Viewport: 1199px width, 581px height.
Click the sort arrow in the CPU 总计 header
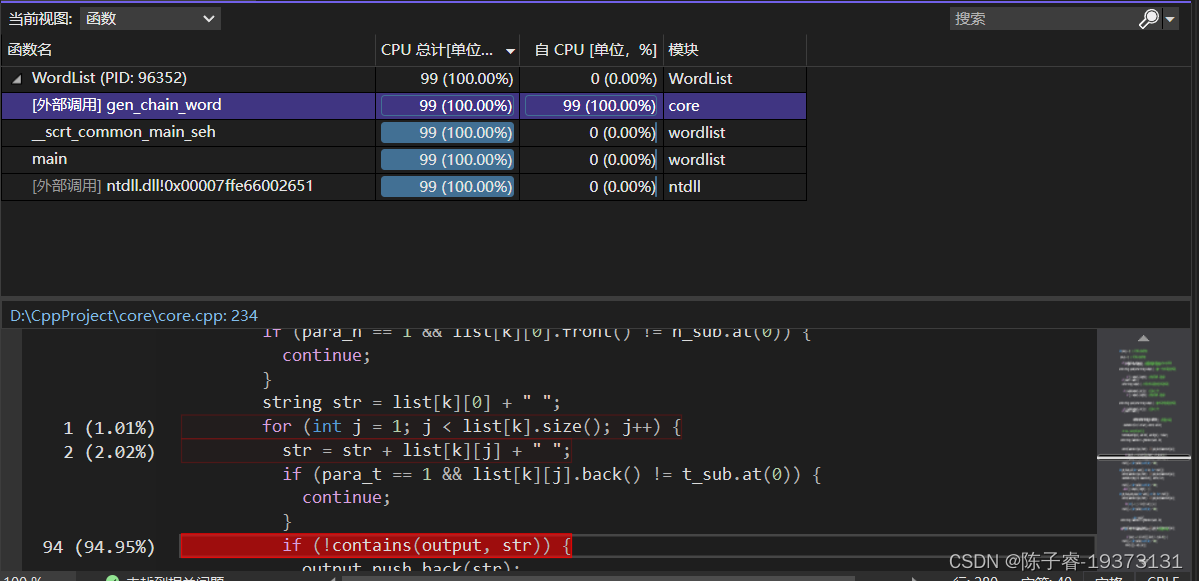511,52
